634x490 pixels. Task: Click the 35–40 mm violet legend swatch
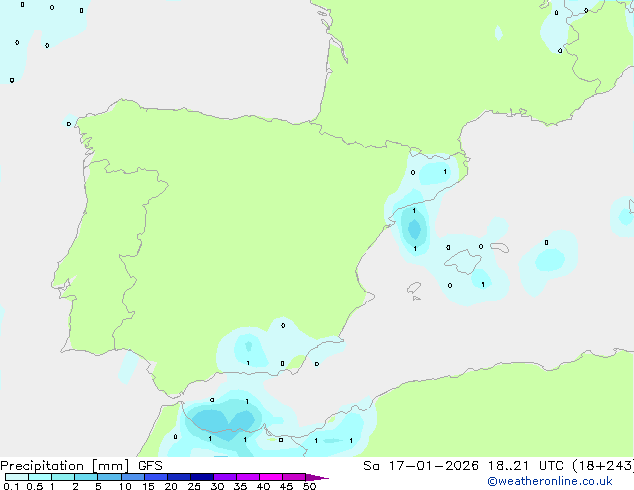(247, 477)
